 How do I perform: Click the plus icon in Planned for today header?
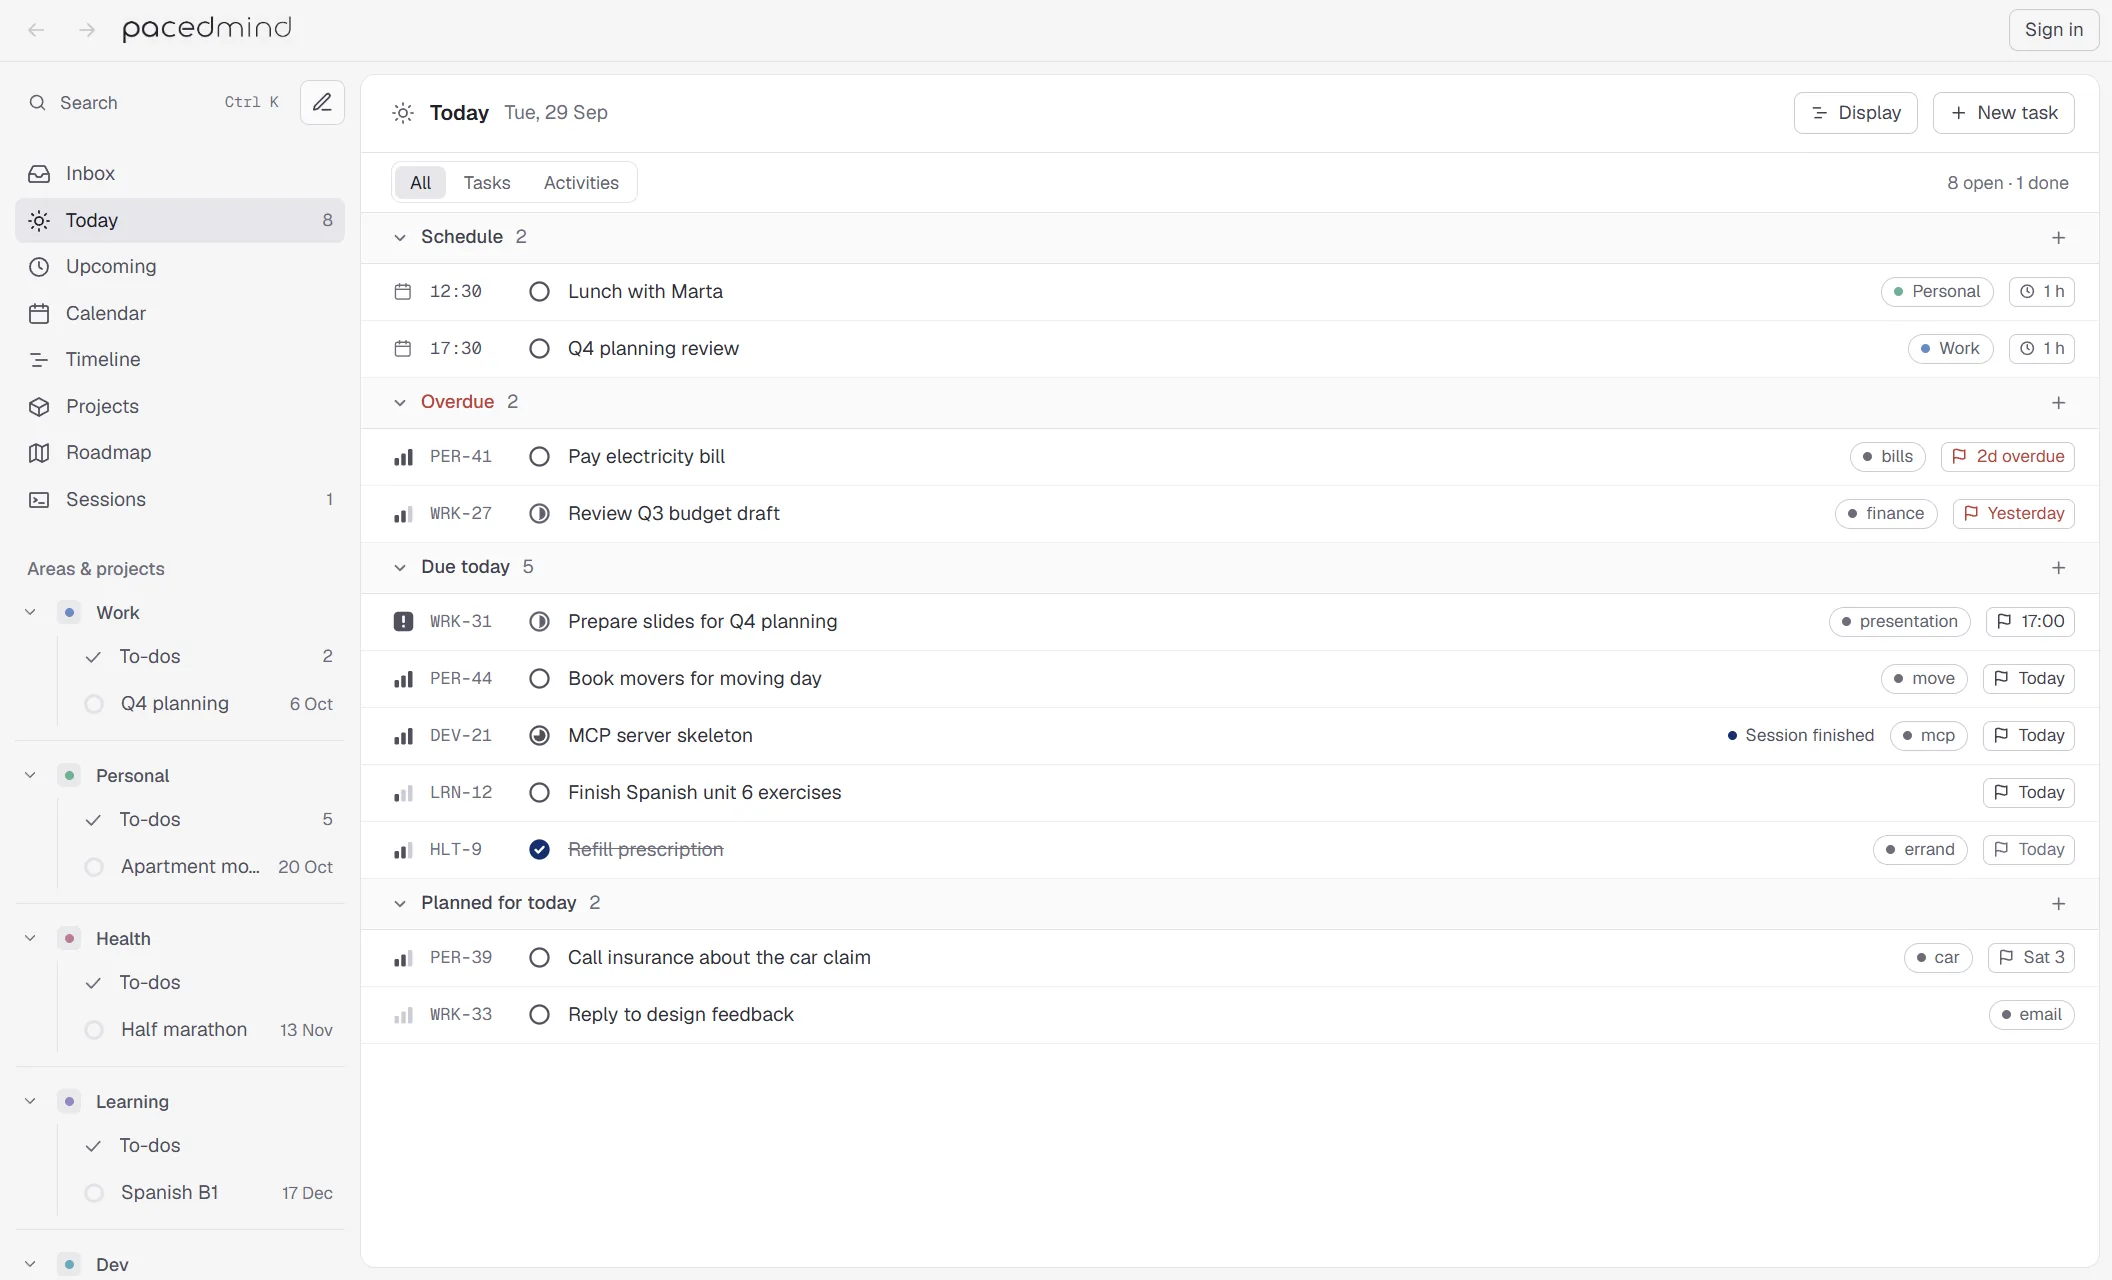[x=2058, y=904]
